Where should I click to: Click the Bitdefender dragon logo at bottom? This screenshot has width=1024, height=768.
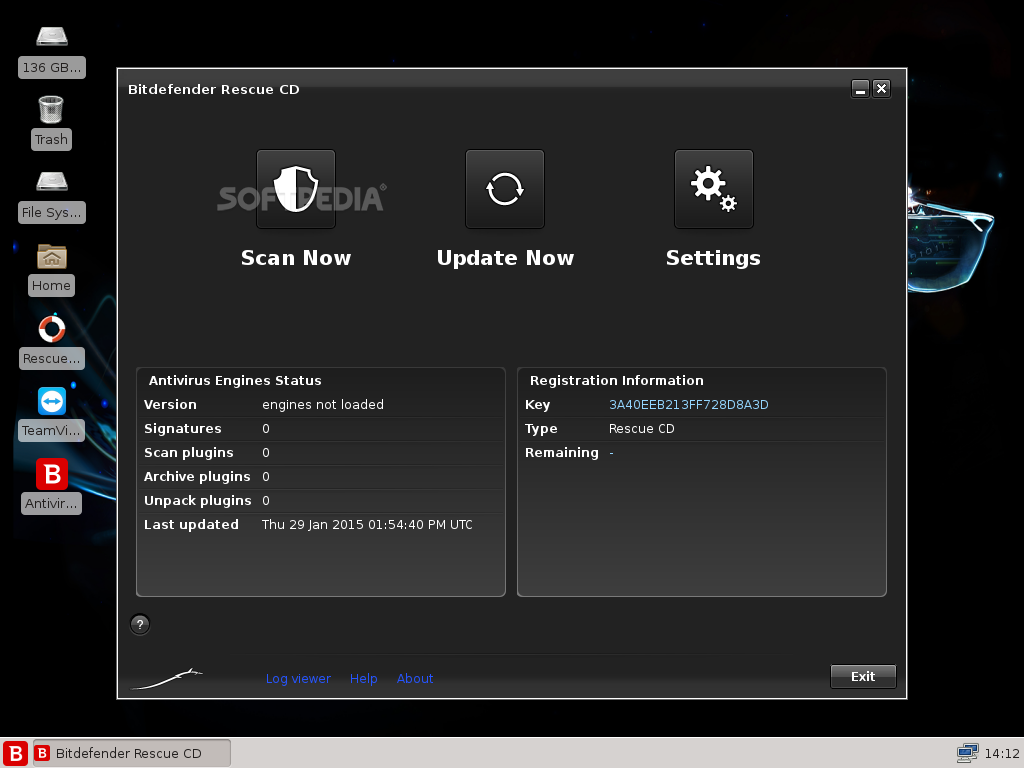tap(168, 679)
